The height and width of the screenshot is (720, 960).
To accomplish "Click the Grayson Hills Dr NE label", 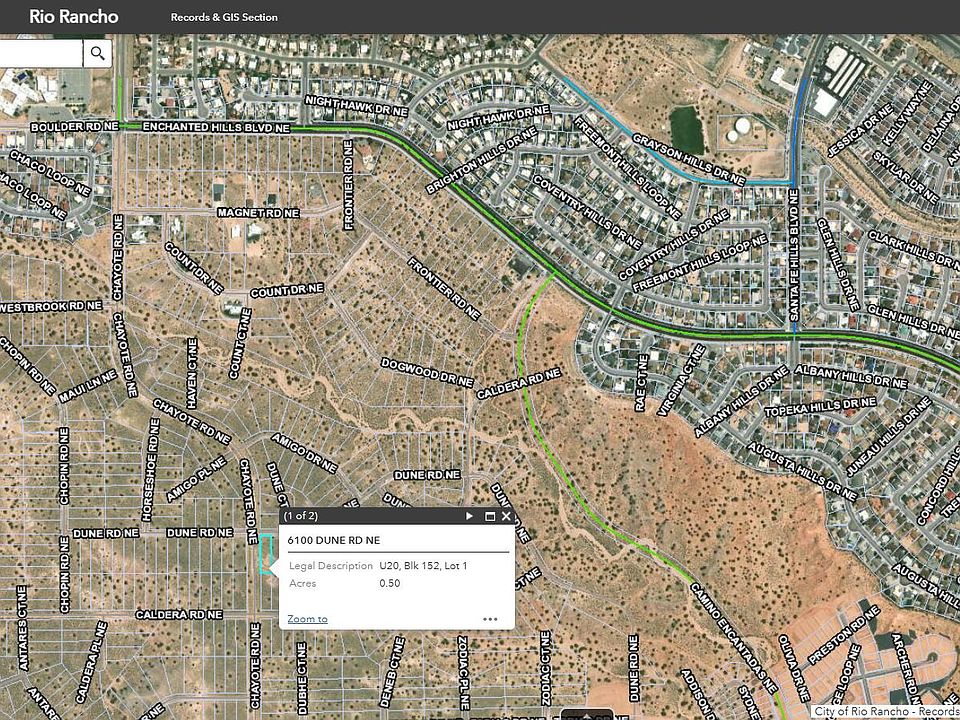I will 690,158.
